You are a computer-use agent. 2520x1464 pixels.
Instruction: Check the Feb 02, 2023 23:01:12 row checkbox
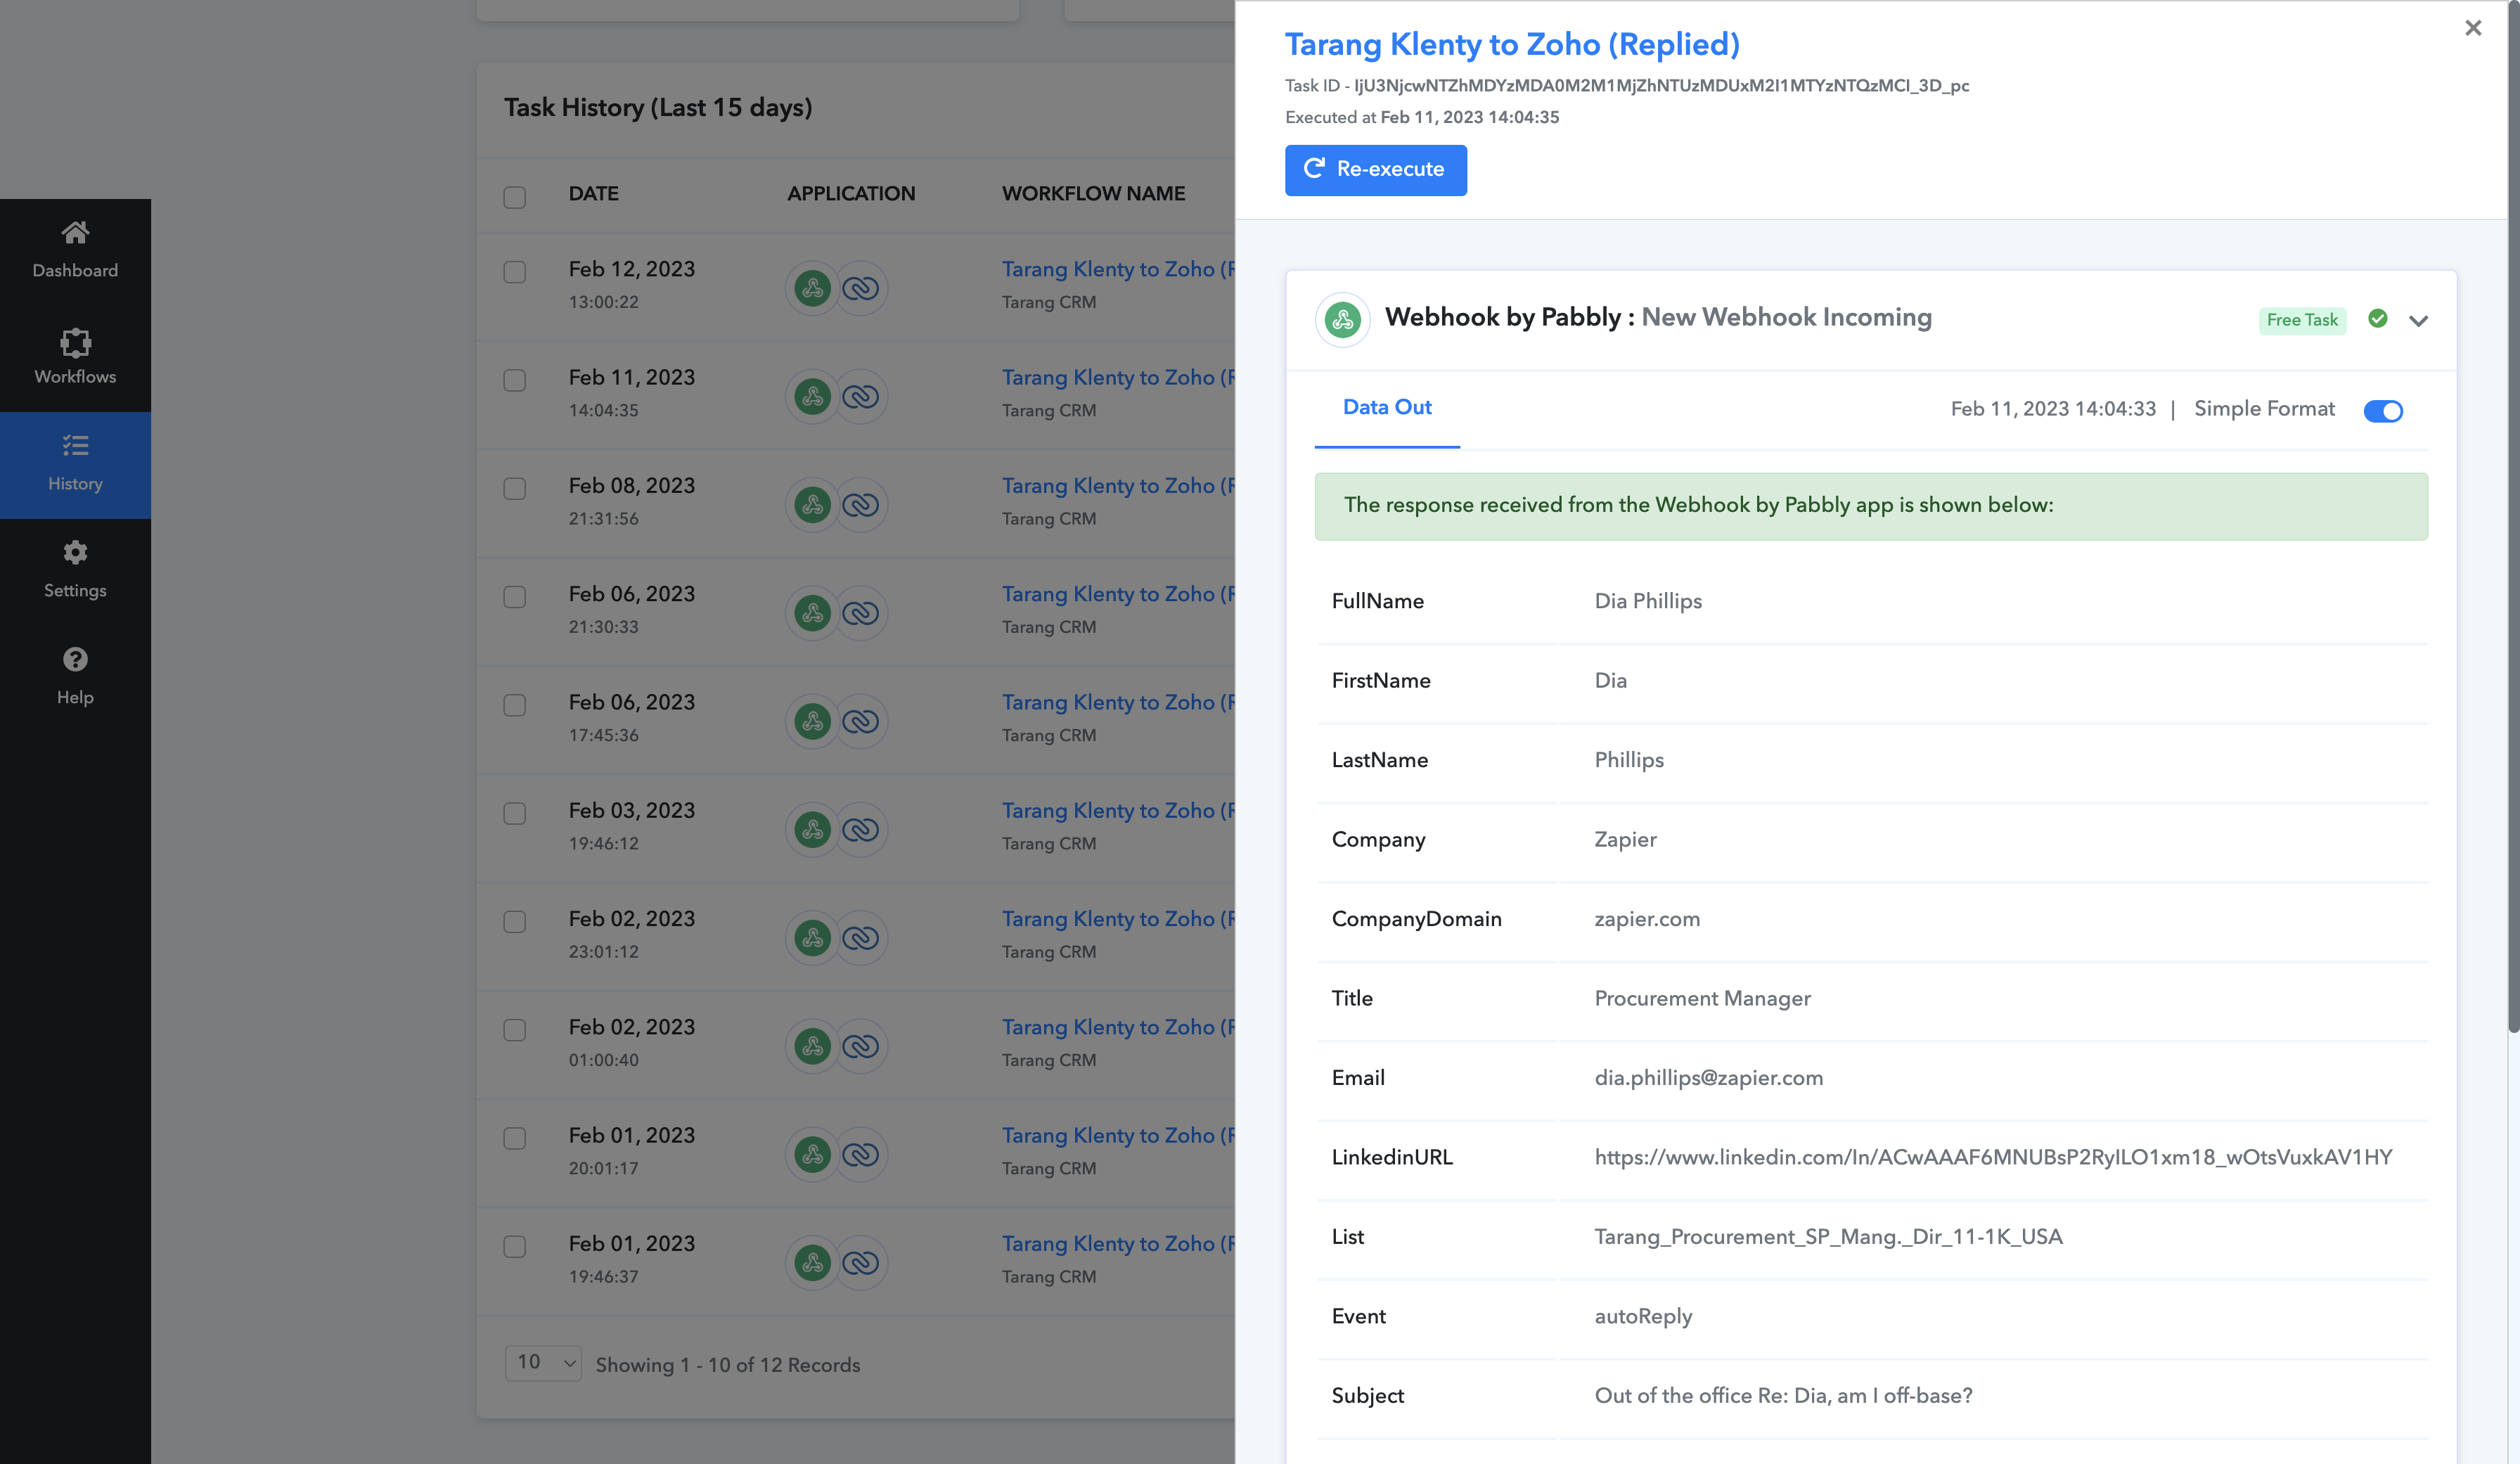tap(515, 921)
